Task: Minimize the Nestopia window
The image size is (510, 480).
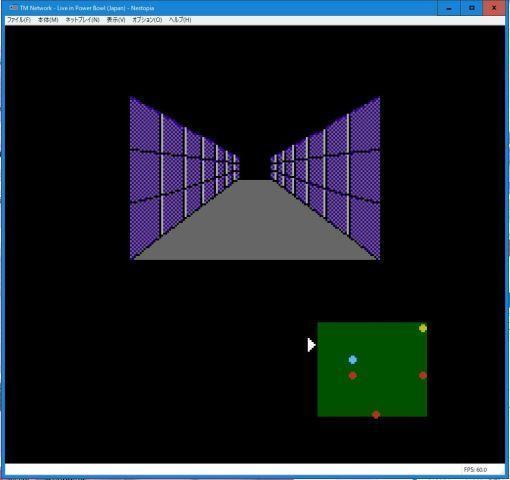Action: [x=449, y=8]
